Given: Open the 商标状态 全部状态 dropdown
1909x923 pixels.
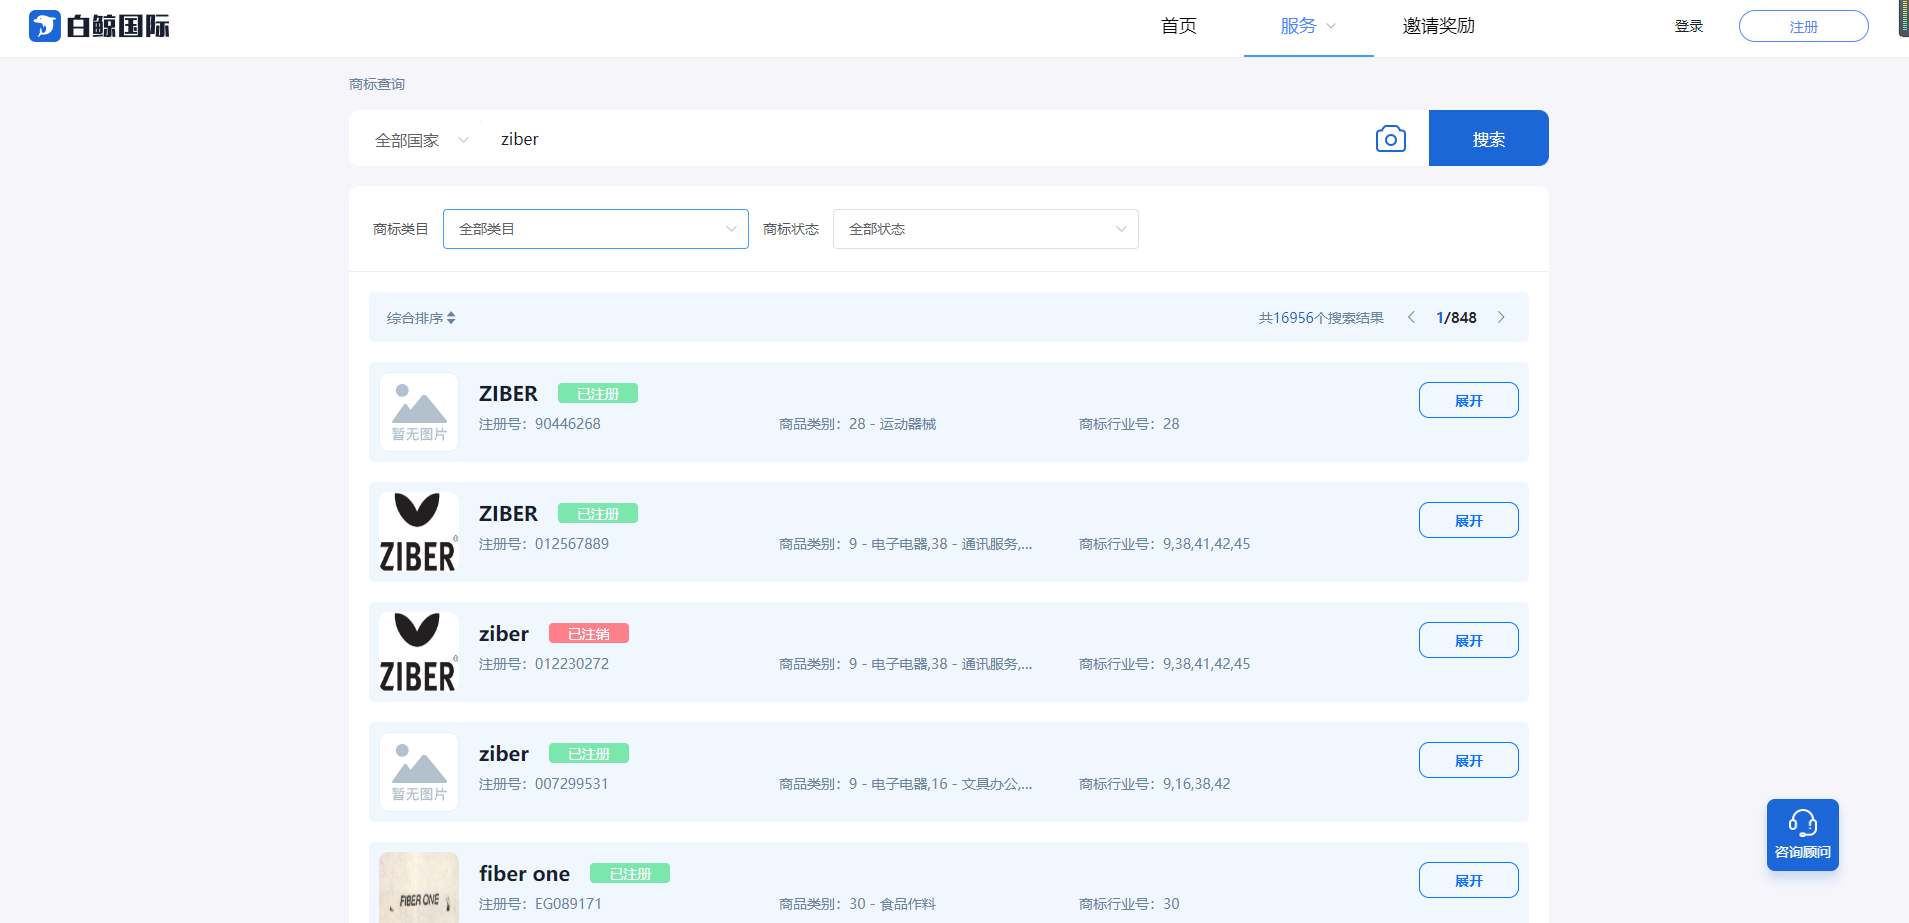Looking at the screenshot, I should click(985, 229).
